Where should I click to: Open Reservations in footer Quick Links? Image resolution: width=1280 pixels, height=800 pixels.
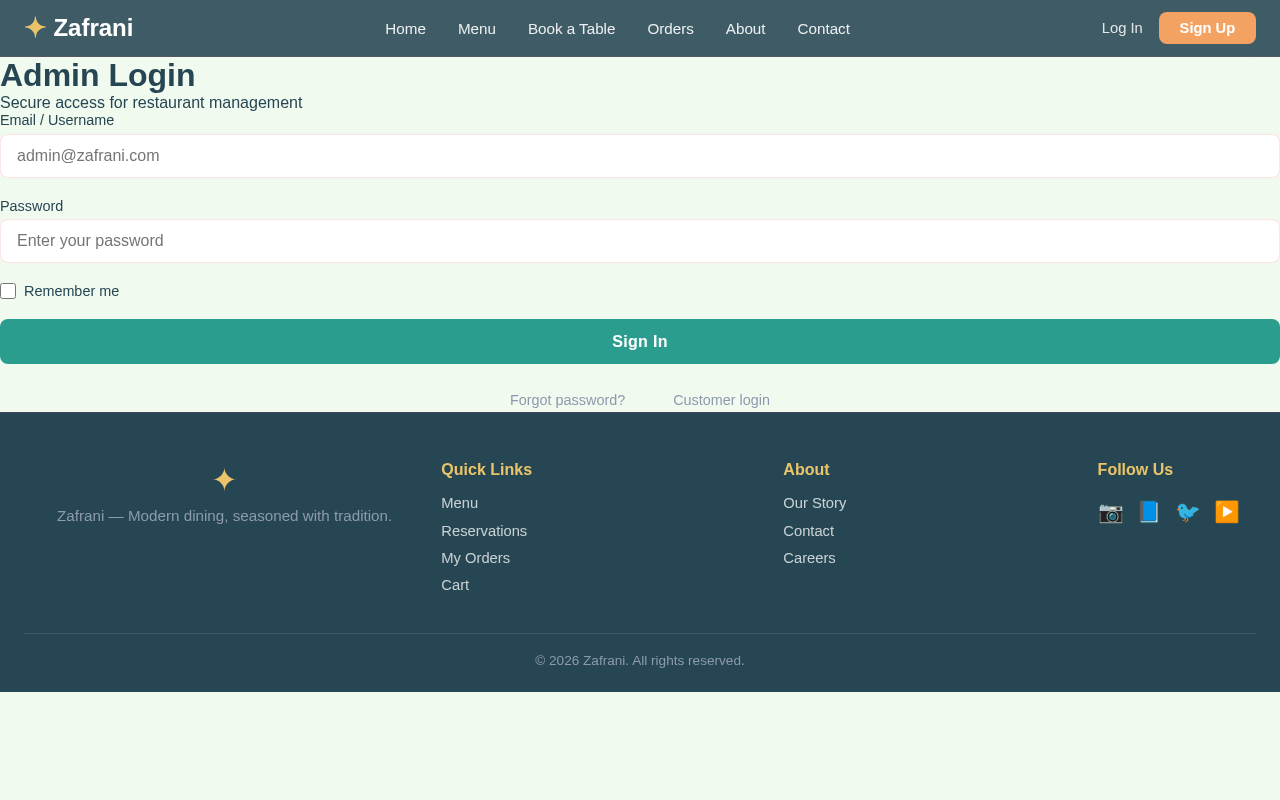pyautogui.click(x=484, y=531)
